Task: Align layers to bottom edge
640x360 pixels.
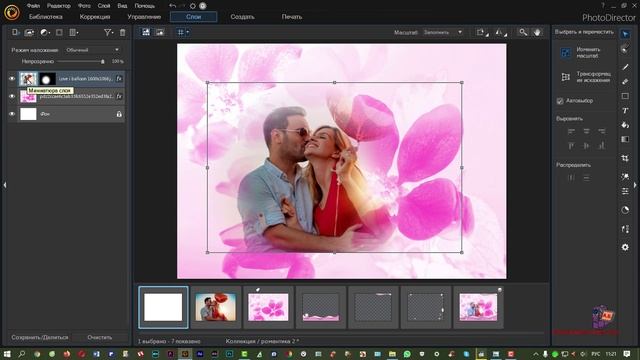Action: pyautogui.click(x=601, y=145)
